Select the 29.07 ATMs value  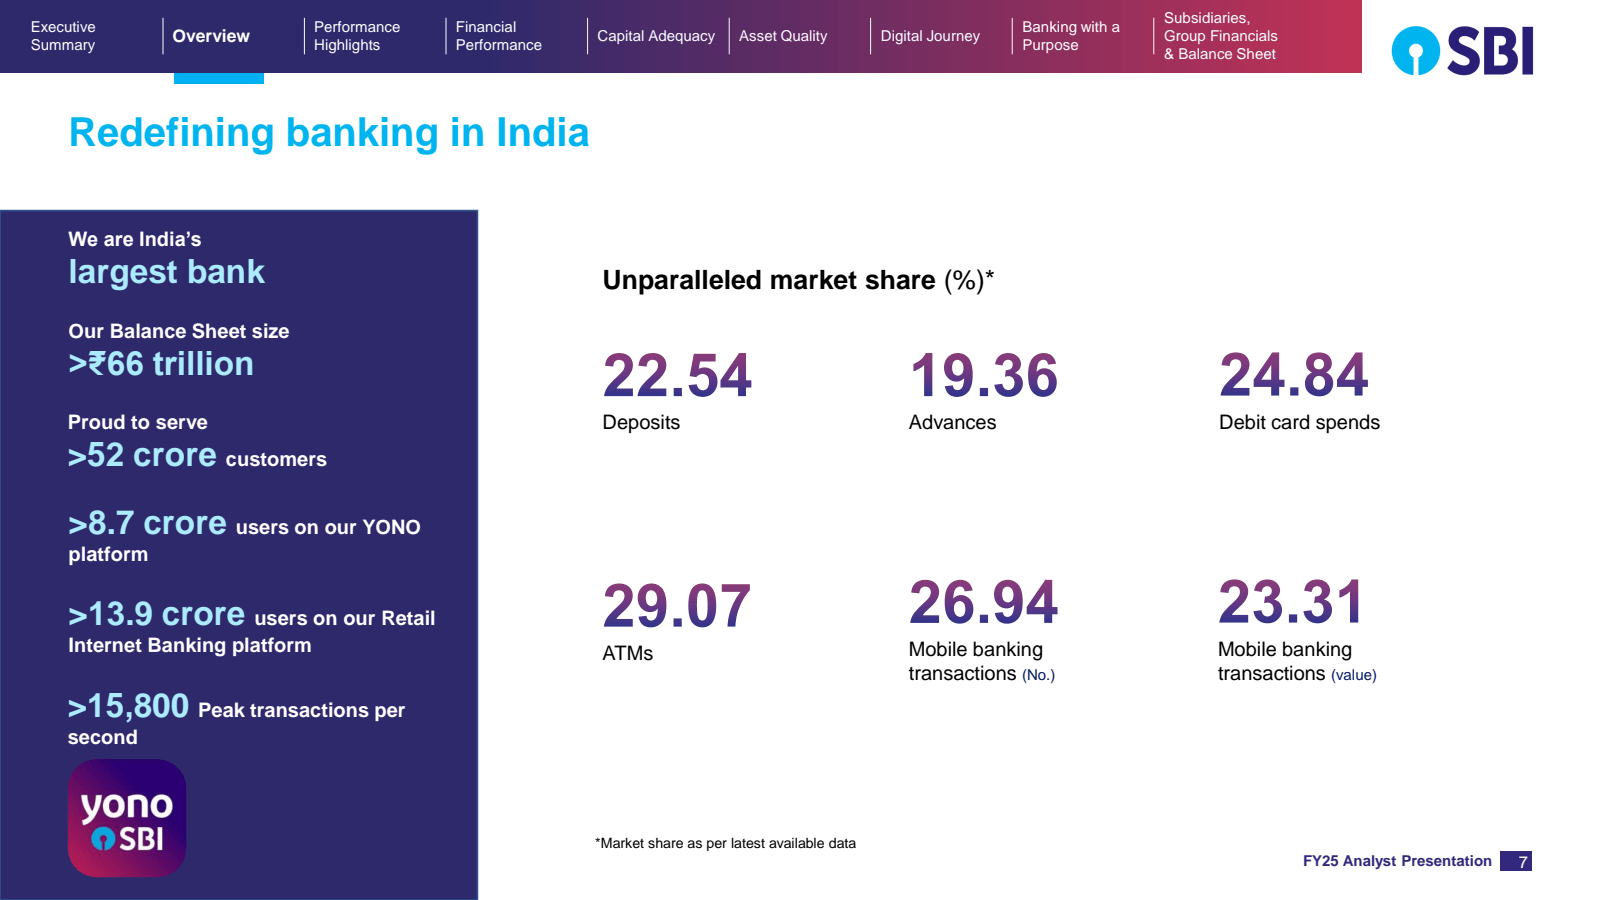pos(677,606)
